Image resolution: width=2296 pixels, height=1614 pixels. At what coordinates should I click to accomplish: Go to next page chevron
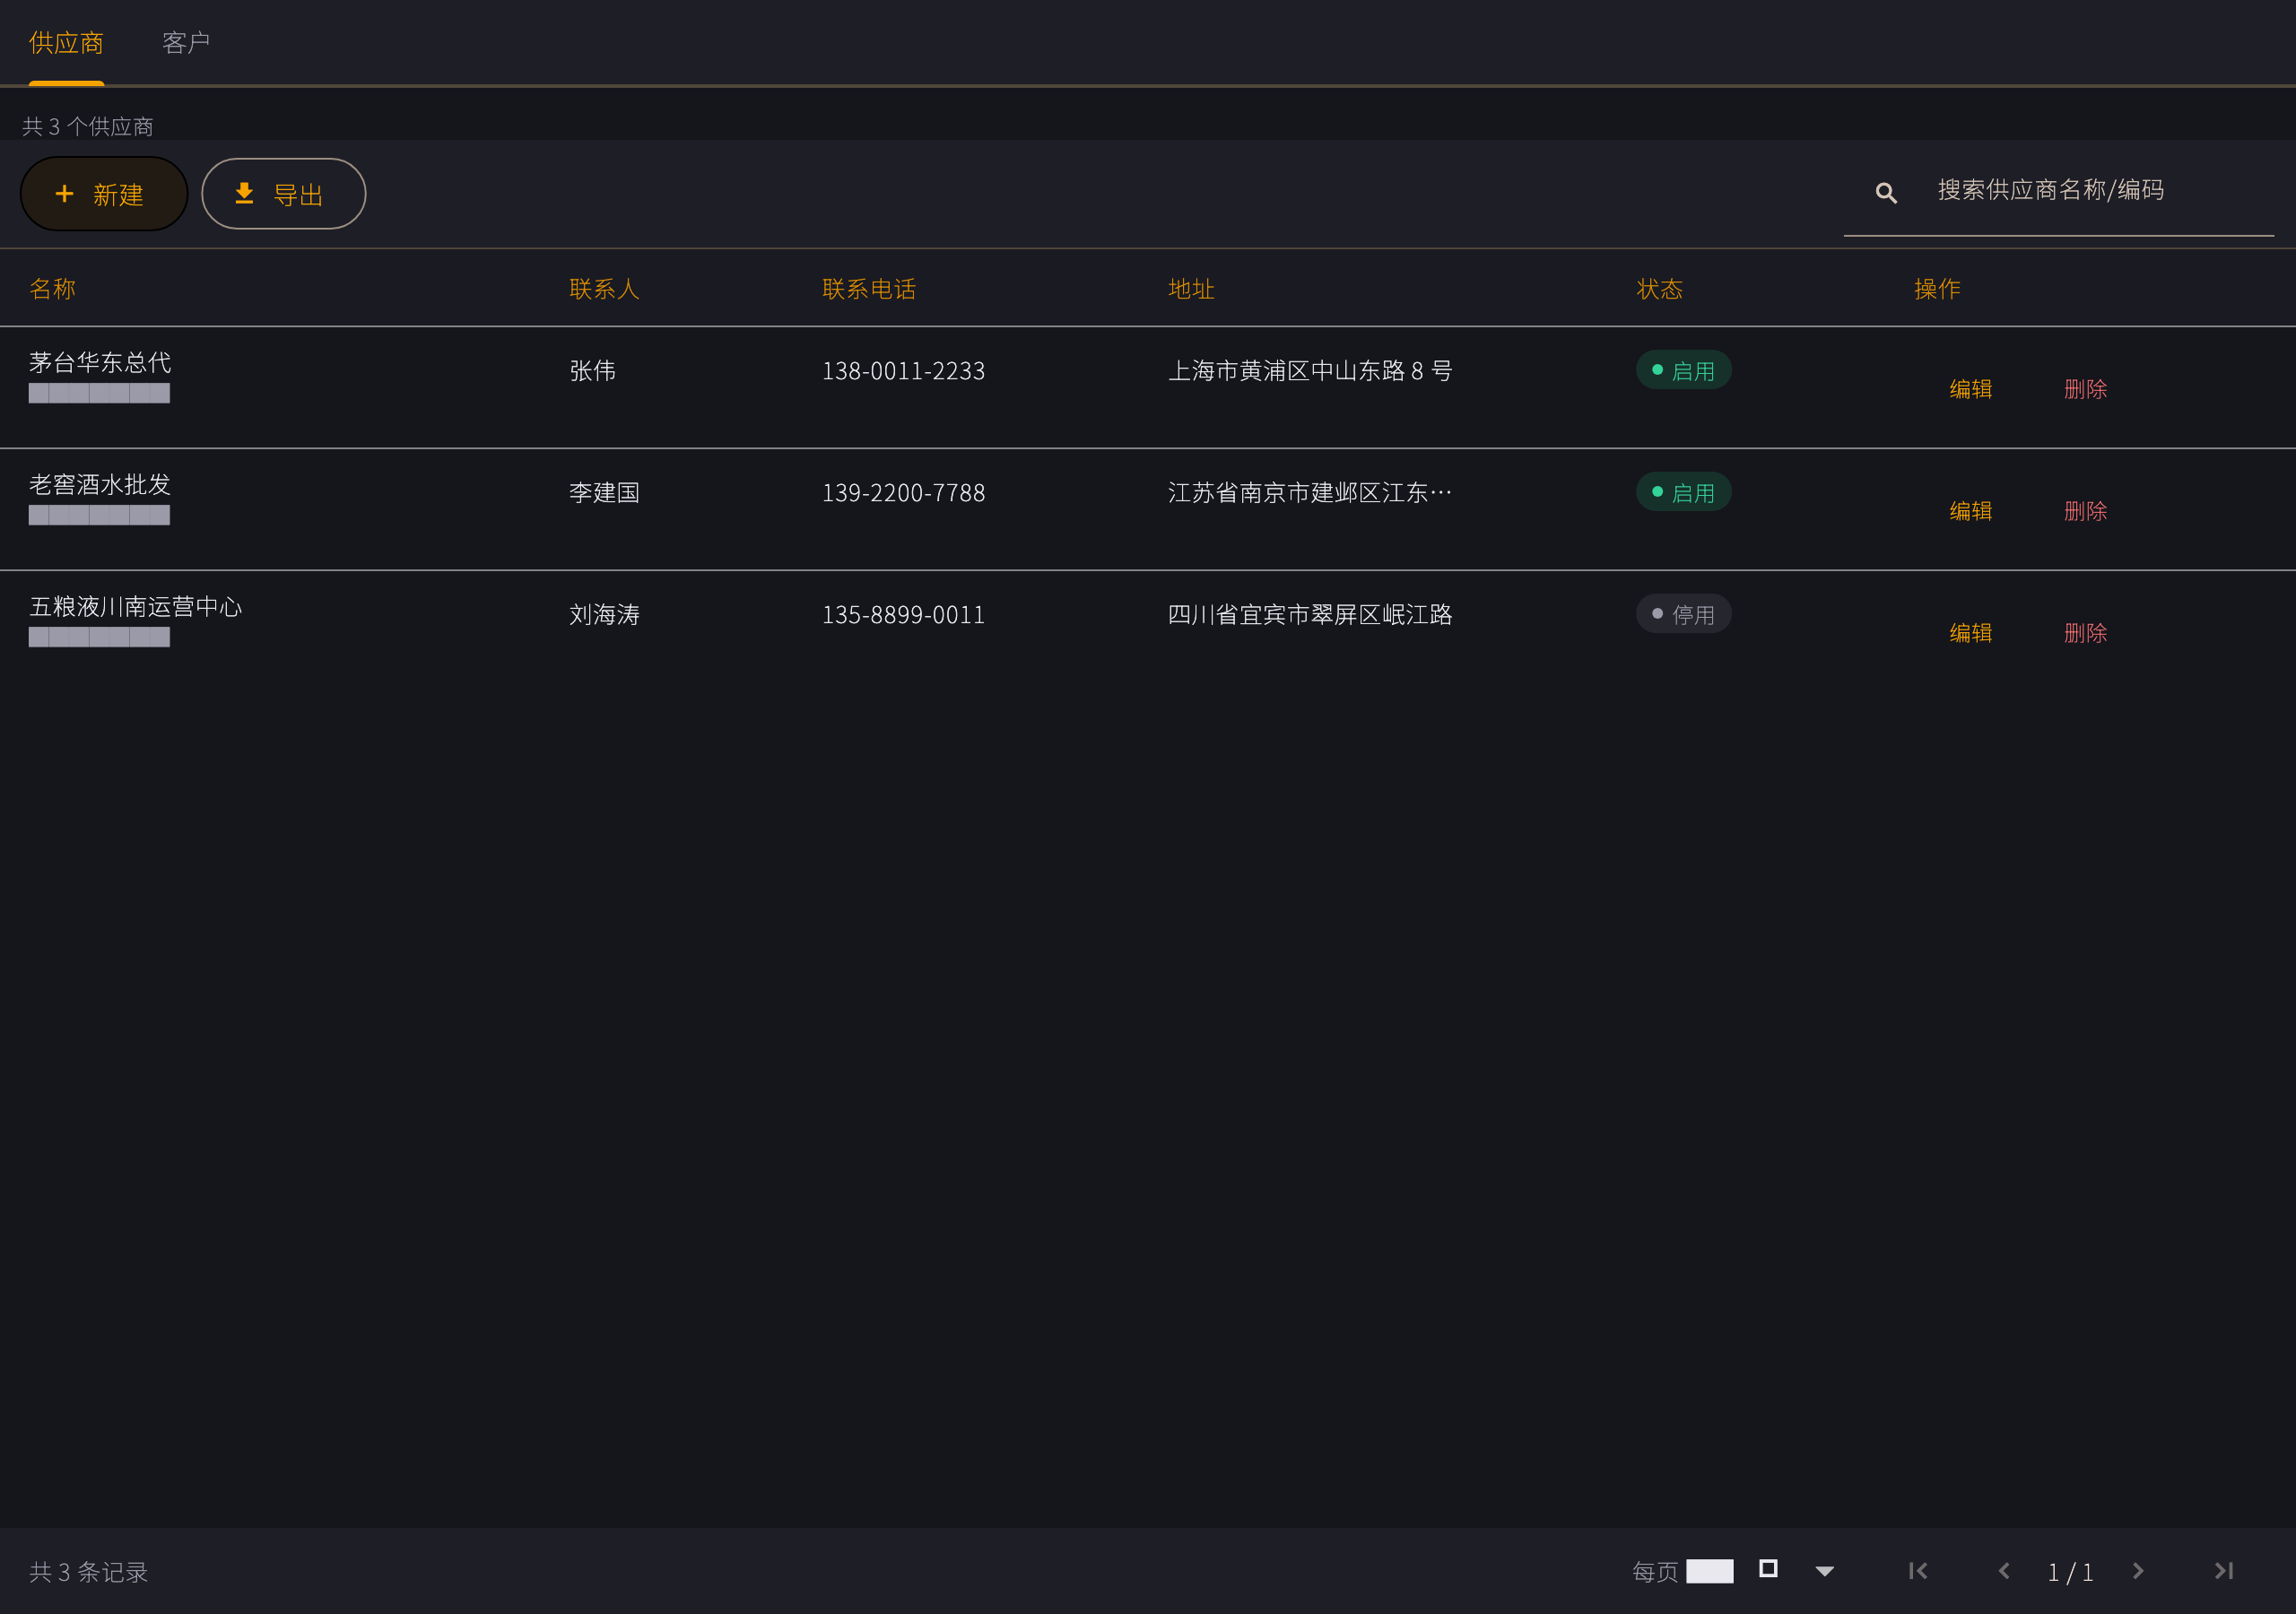2137,1571
